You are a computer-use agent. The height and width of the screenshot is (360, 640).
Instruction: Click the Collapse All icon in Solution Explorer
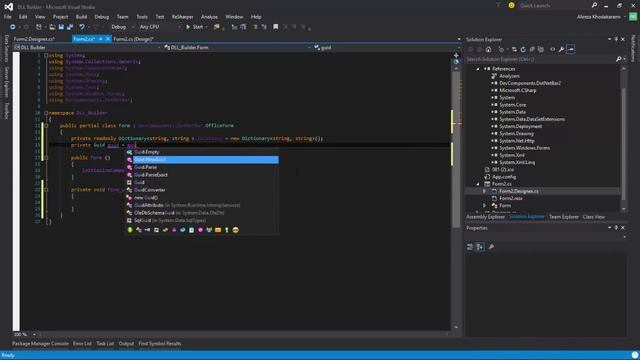pos(532,49)
